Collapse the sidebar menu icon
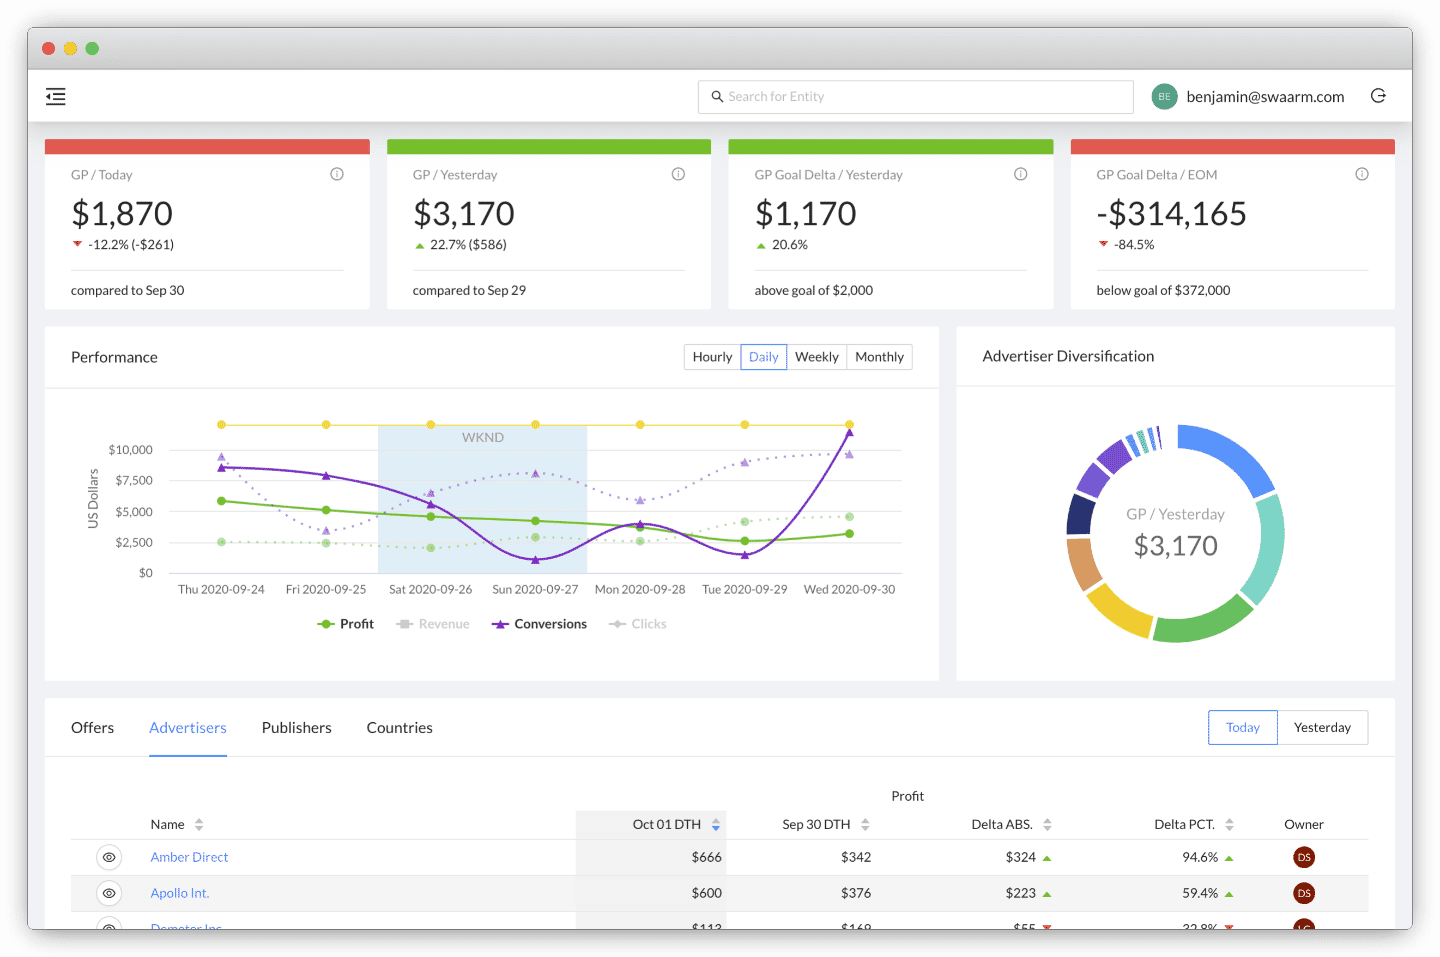The image size is (1440, 957). [56, 97]
